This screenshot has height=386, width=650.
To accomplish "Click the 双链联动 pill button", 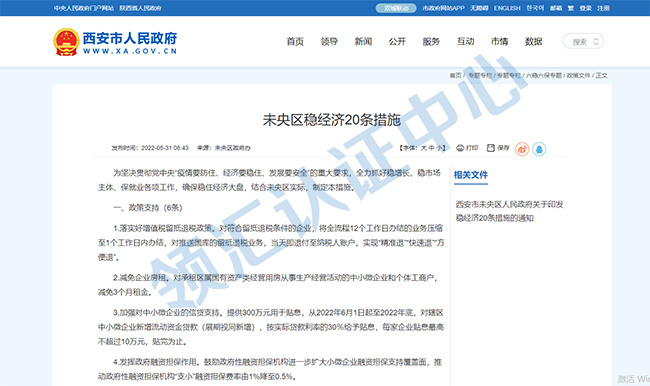I will [396, 8].
